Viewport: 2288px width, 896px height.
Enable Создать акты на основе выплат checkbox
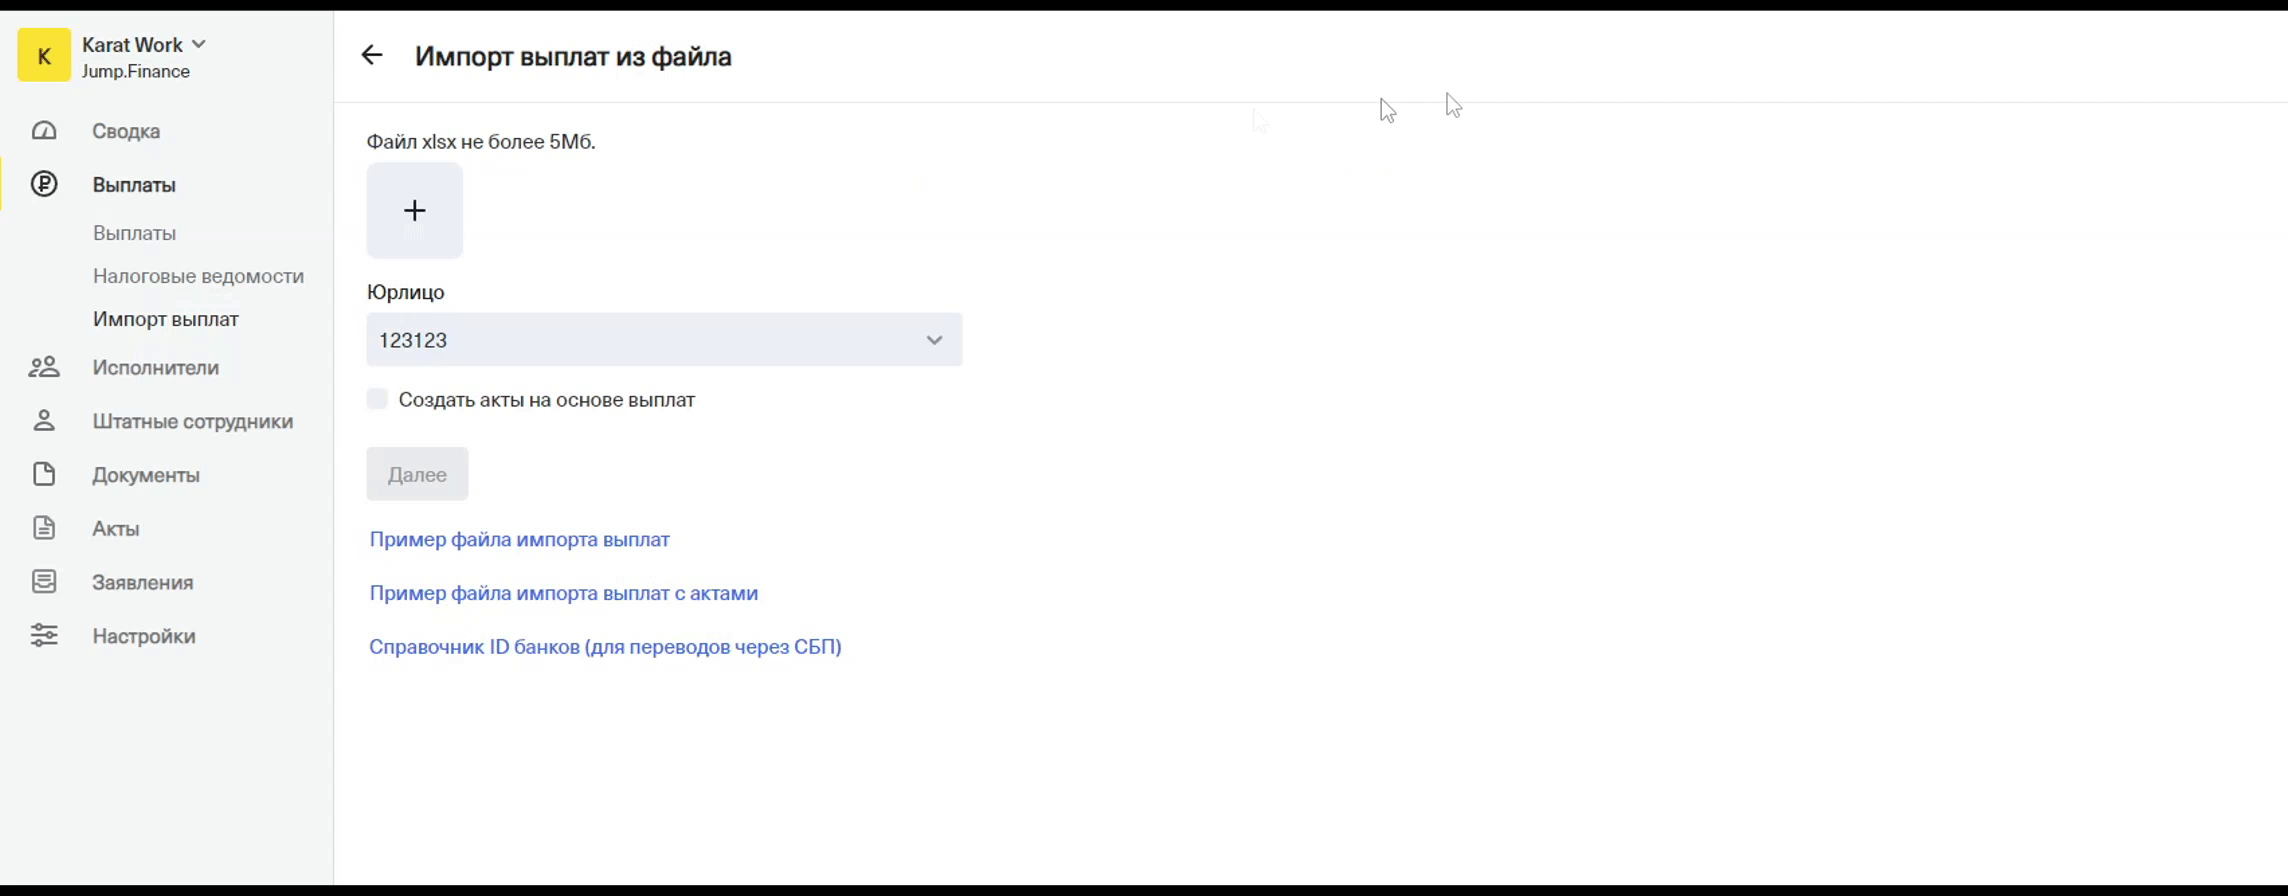(x=377, y=399)
